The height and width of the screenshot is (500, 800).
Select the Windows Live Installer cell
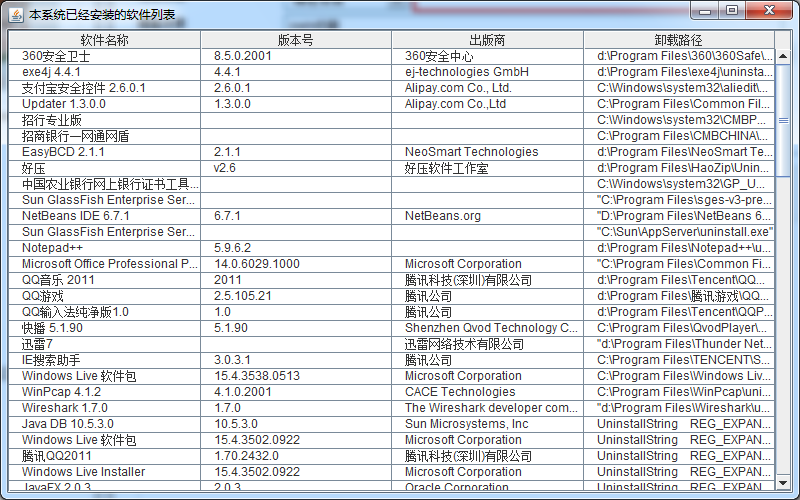tap(105, 472)
